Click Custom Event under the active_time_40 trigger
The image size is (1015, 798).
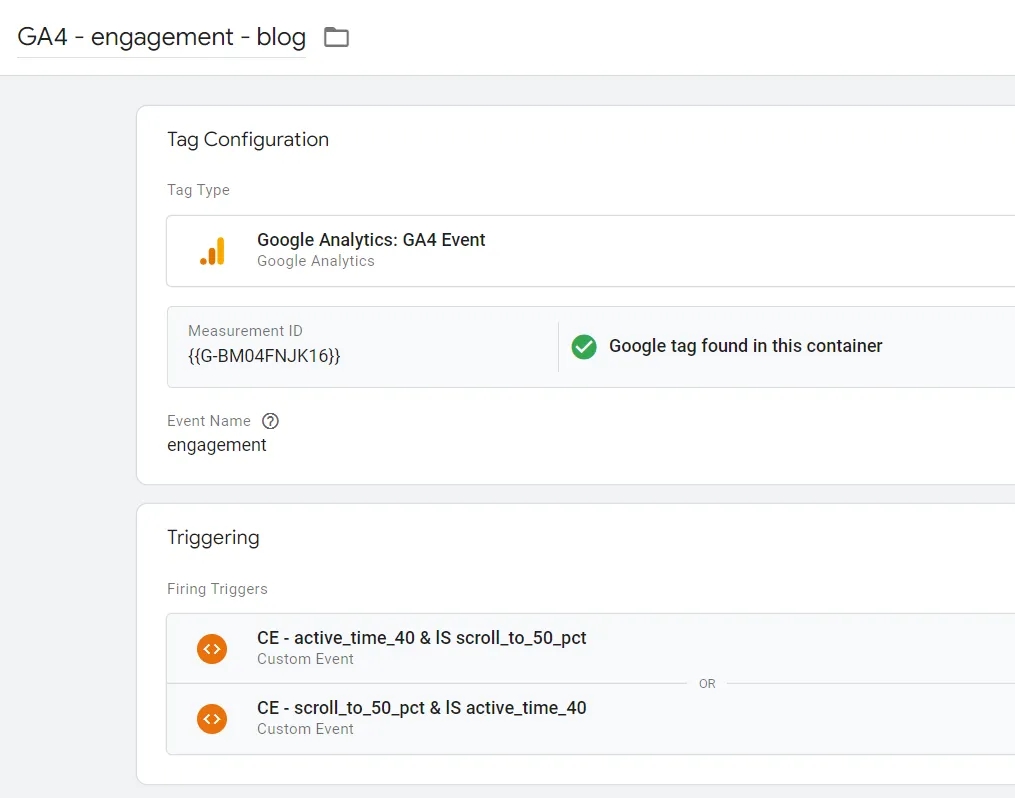coord(305,659)
